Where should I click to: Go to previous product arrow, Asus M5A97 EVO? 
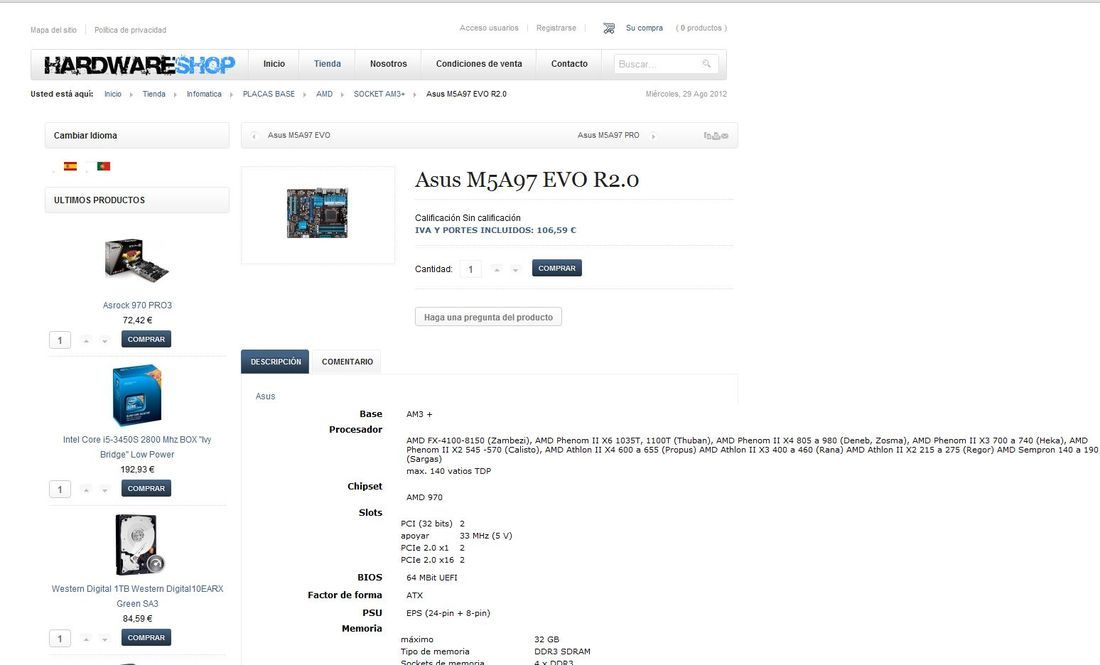[254, 136]
